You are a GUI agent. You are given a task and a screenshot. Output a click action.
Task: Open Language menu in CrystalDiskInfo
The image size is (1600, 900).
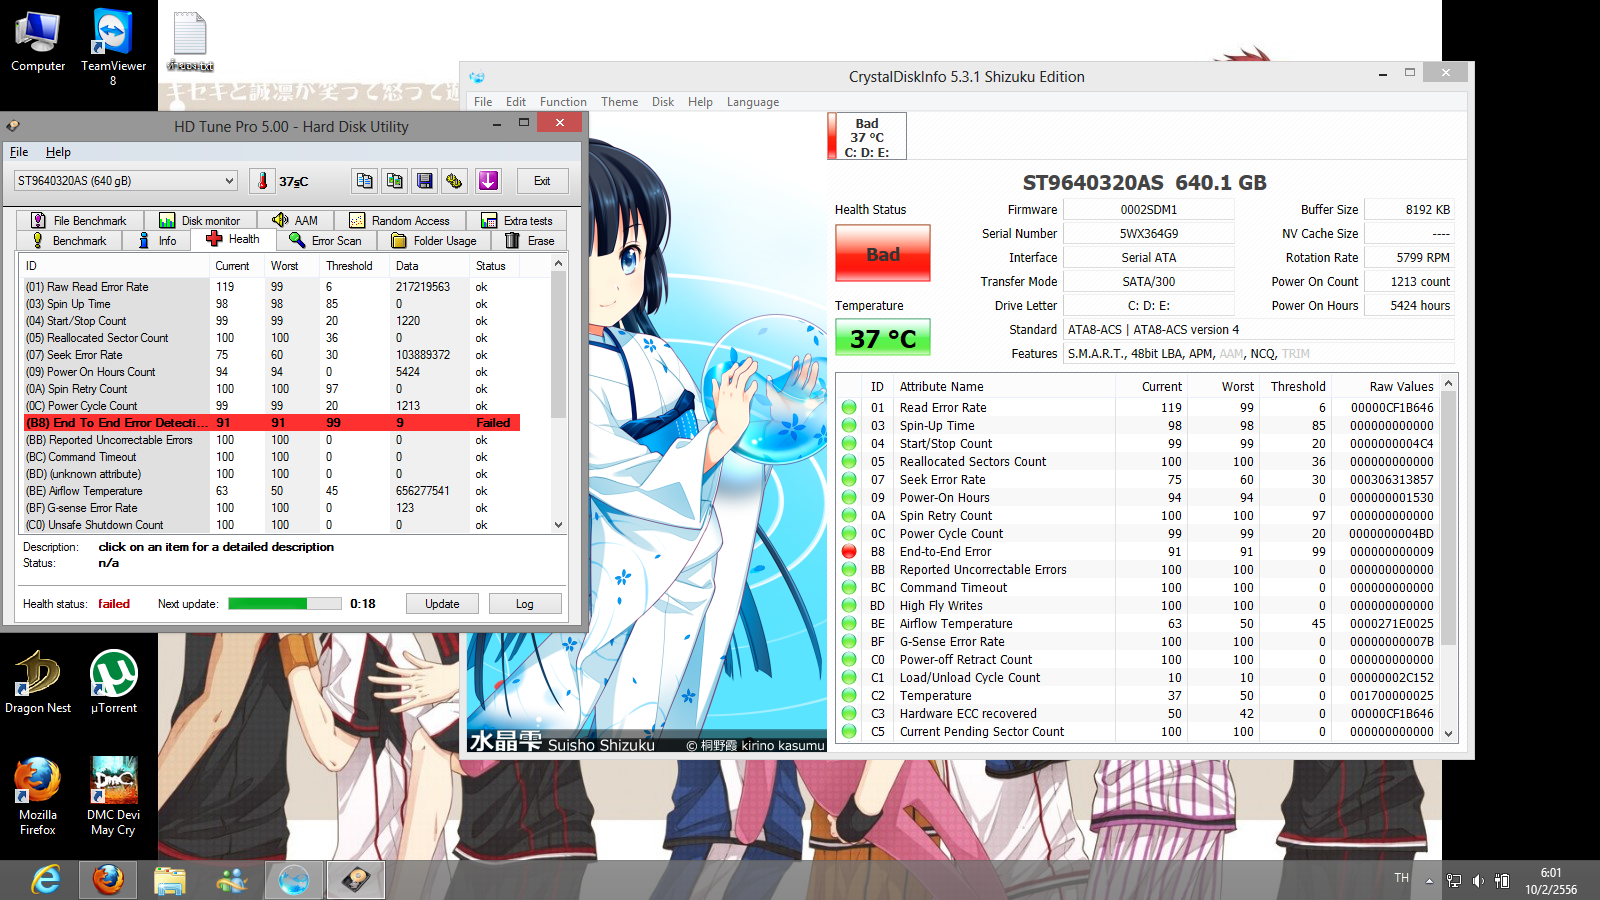(753, 102)
